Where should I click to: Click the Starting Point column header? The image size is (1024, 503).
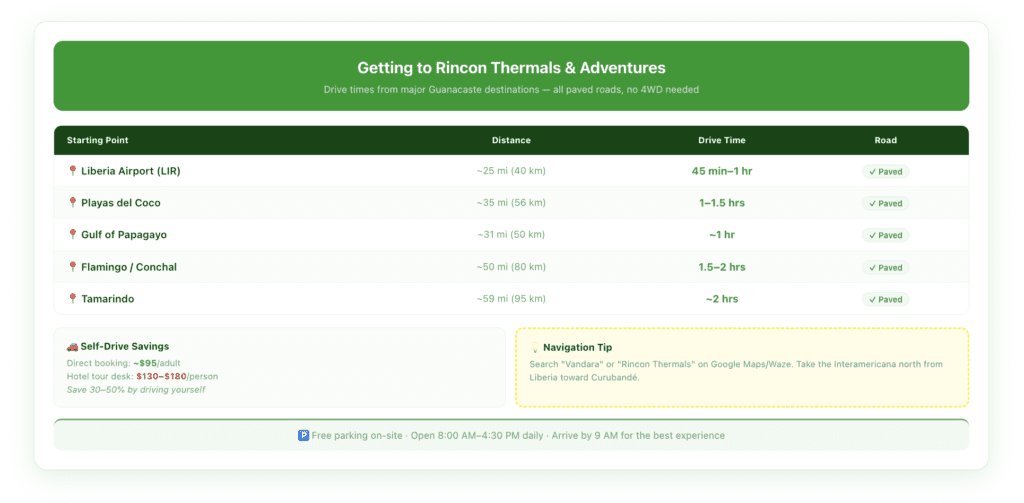pos(97,140)
